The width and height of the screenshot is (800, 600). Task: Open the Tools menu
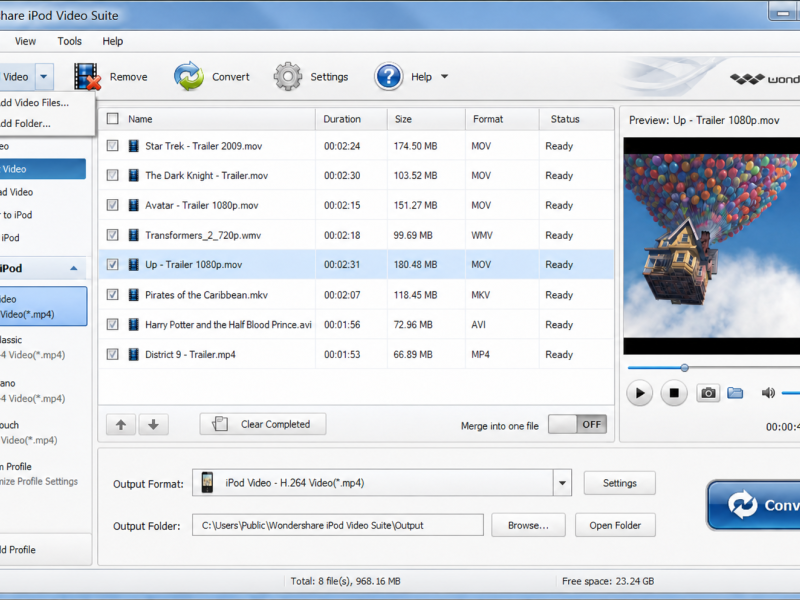click(x=69, y=41)
